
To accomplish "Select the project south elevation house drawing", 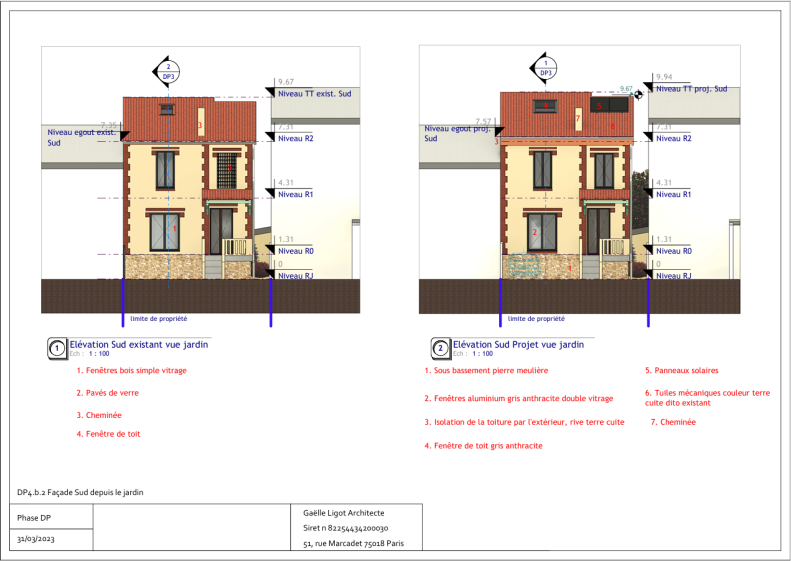I will pos(567,185).
